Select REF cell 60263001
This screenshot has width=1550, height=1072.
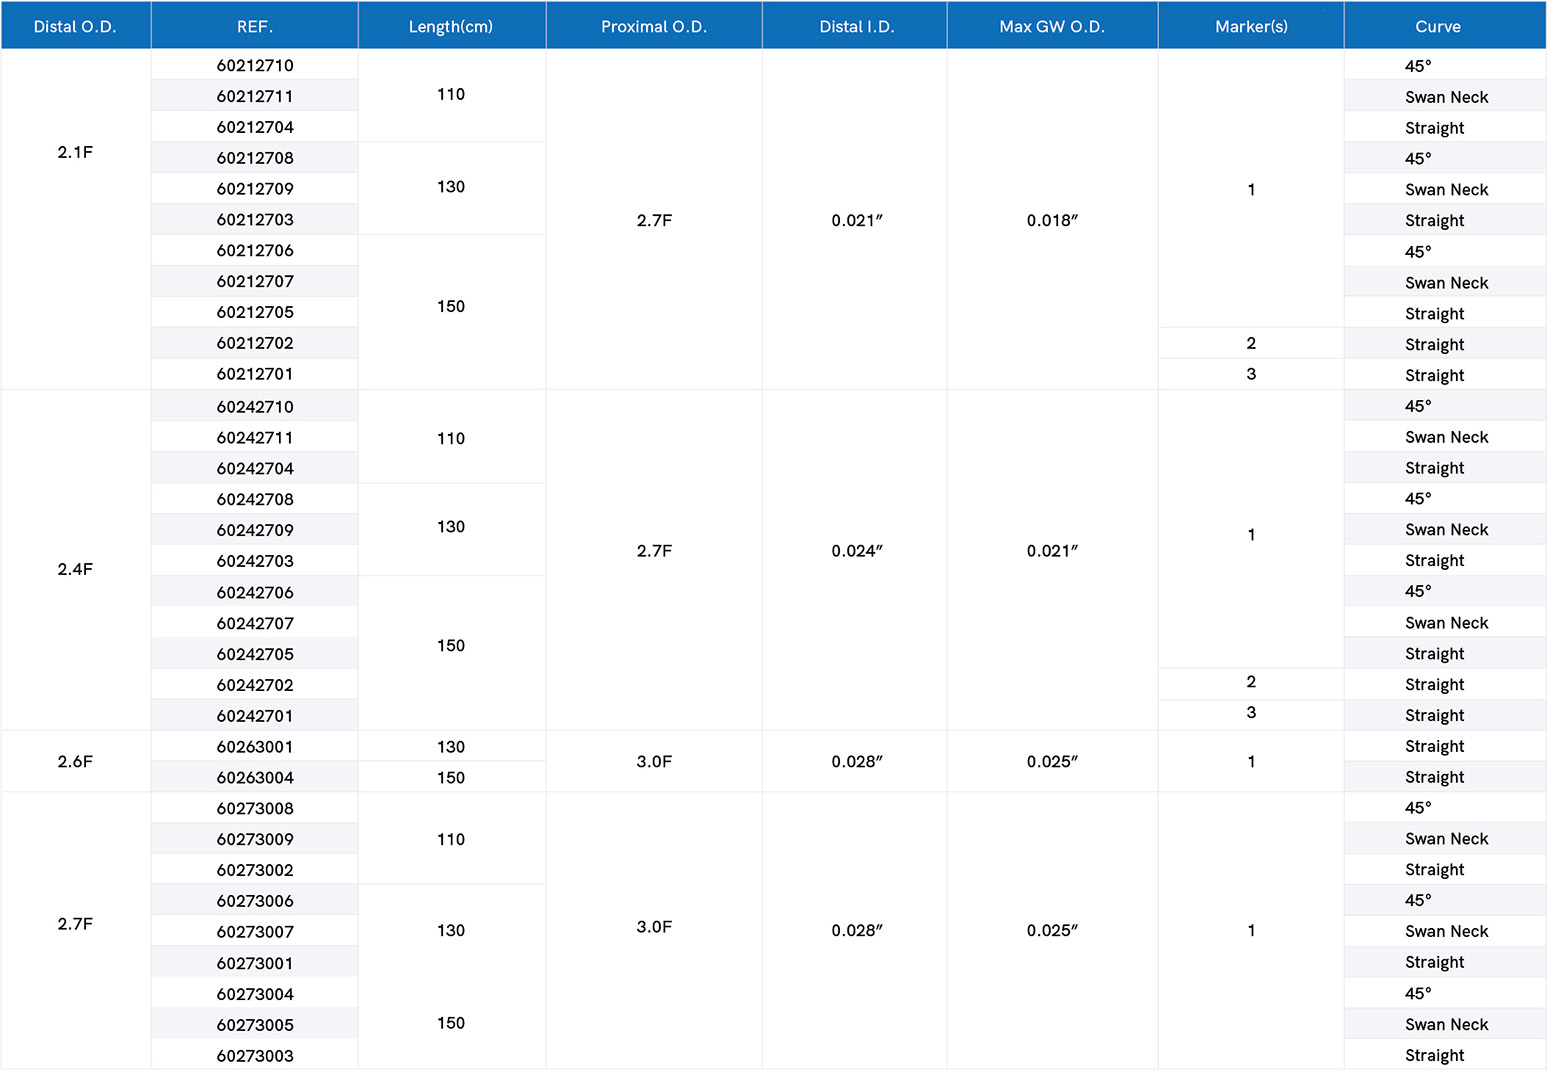pos(255,747)
